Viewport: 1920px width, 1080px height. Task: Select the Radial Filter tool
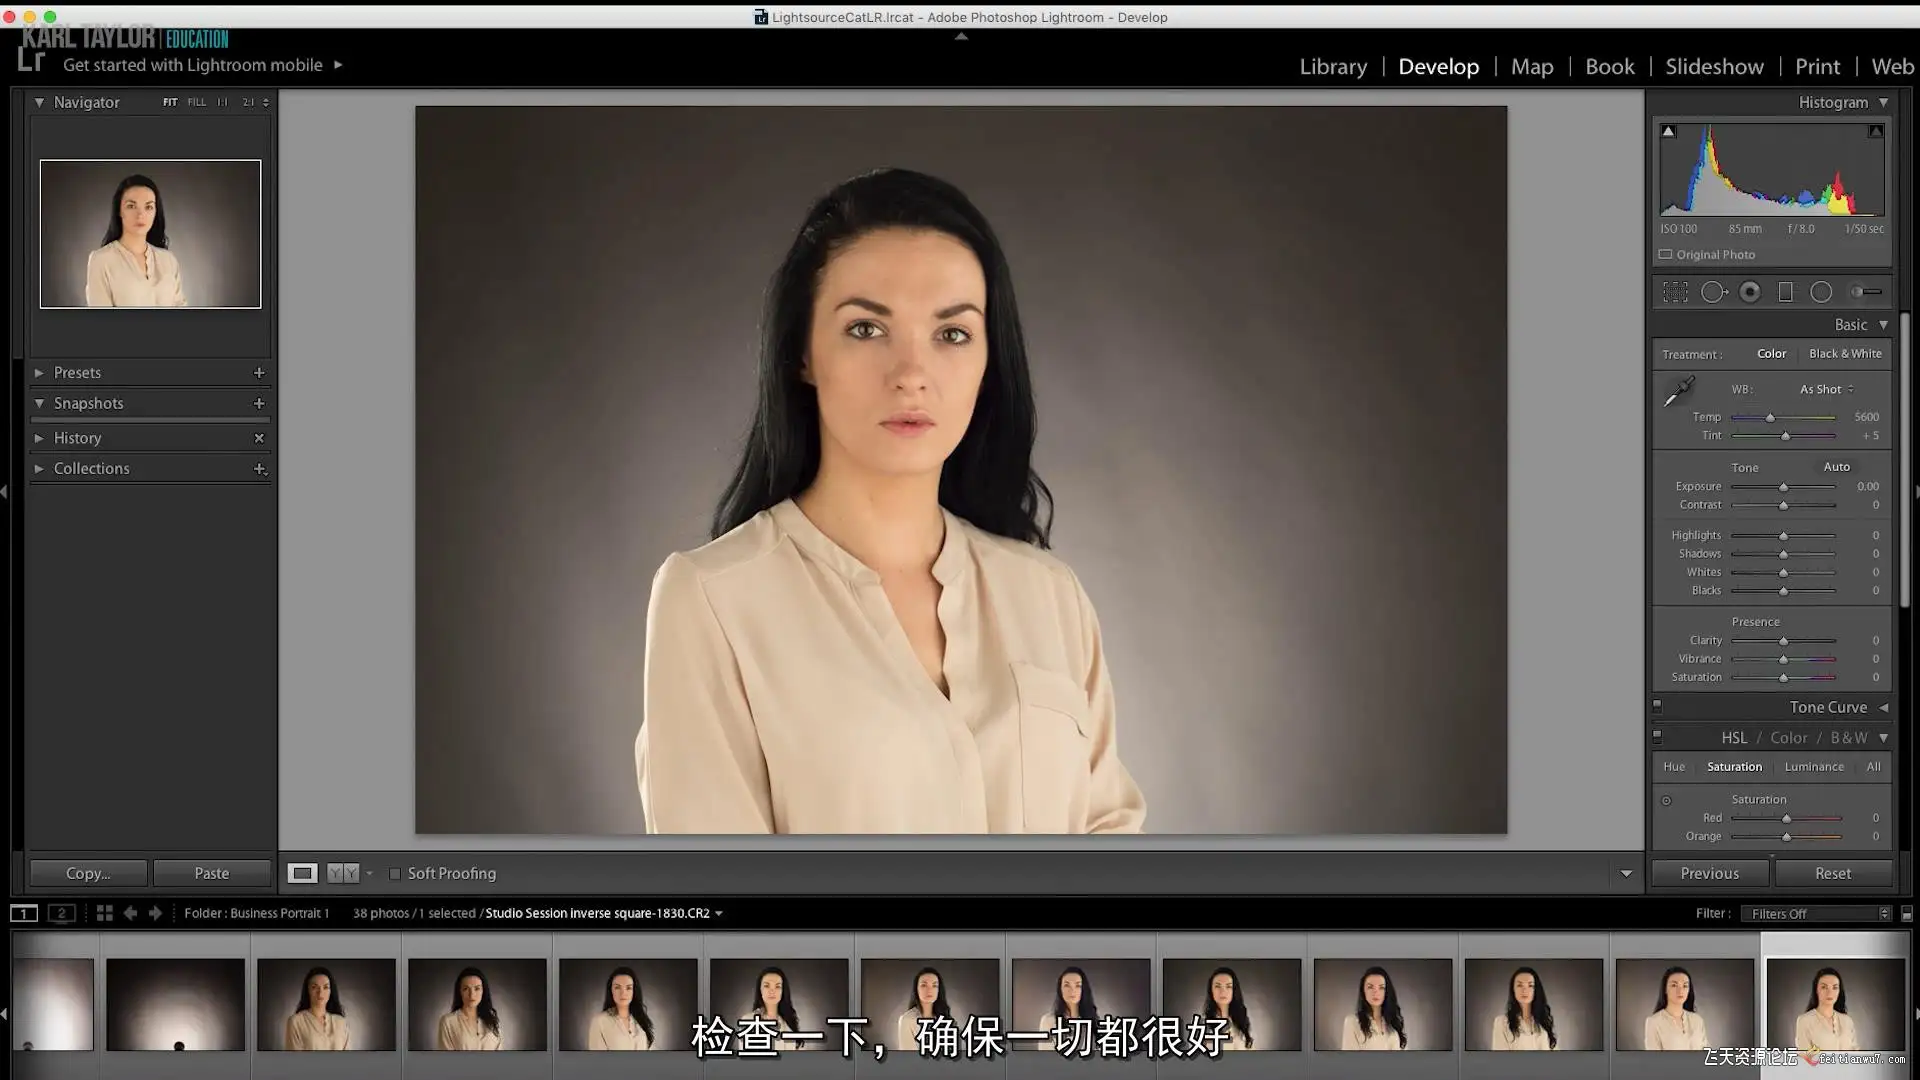pos(1821,292)
